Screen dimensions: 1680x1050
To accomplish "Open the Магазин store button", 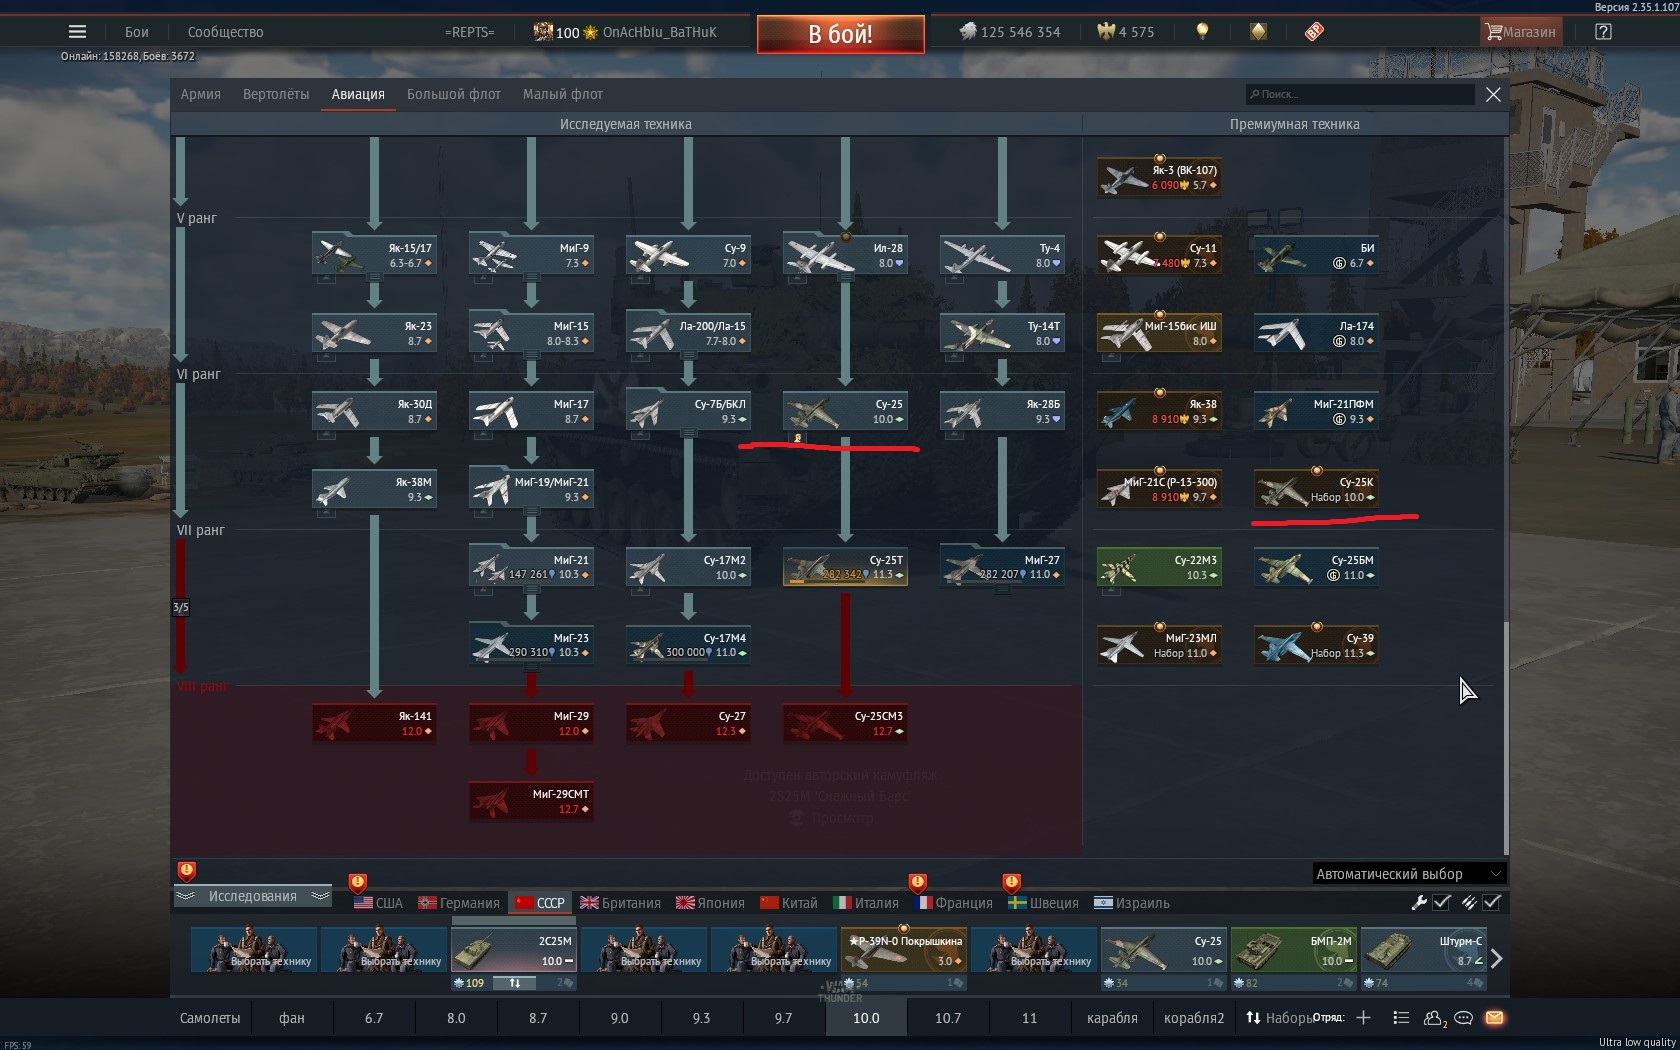I will [x=1520, y=31].
